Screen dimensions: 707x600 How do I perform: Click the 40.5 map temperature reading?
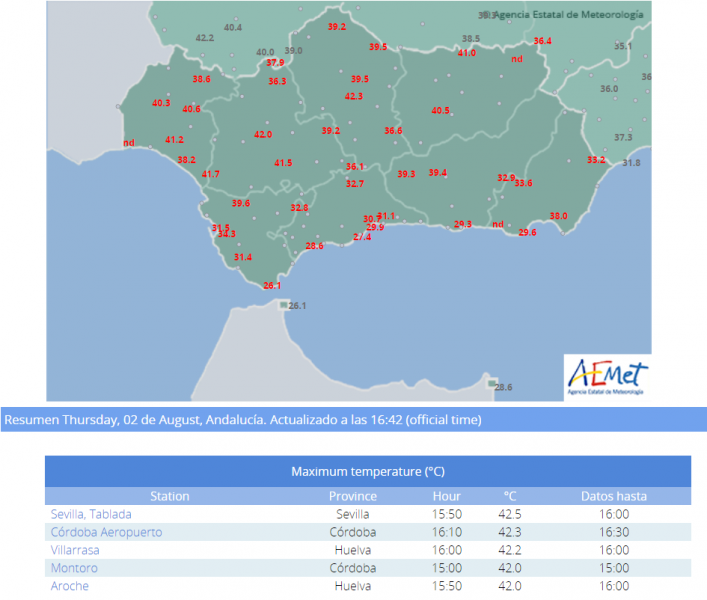click(x=440, y=110)
